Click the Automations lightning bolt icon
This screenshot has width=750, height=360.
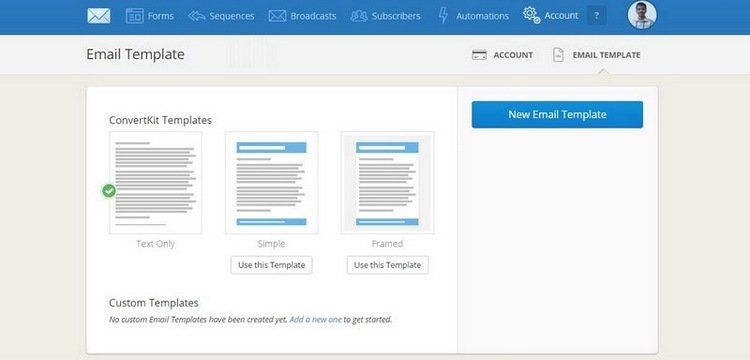point(443,15)
